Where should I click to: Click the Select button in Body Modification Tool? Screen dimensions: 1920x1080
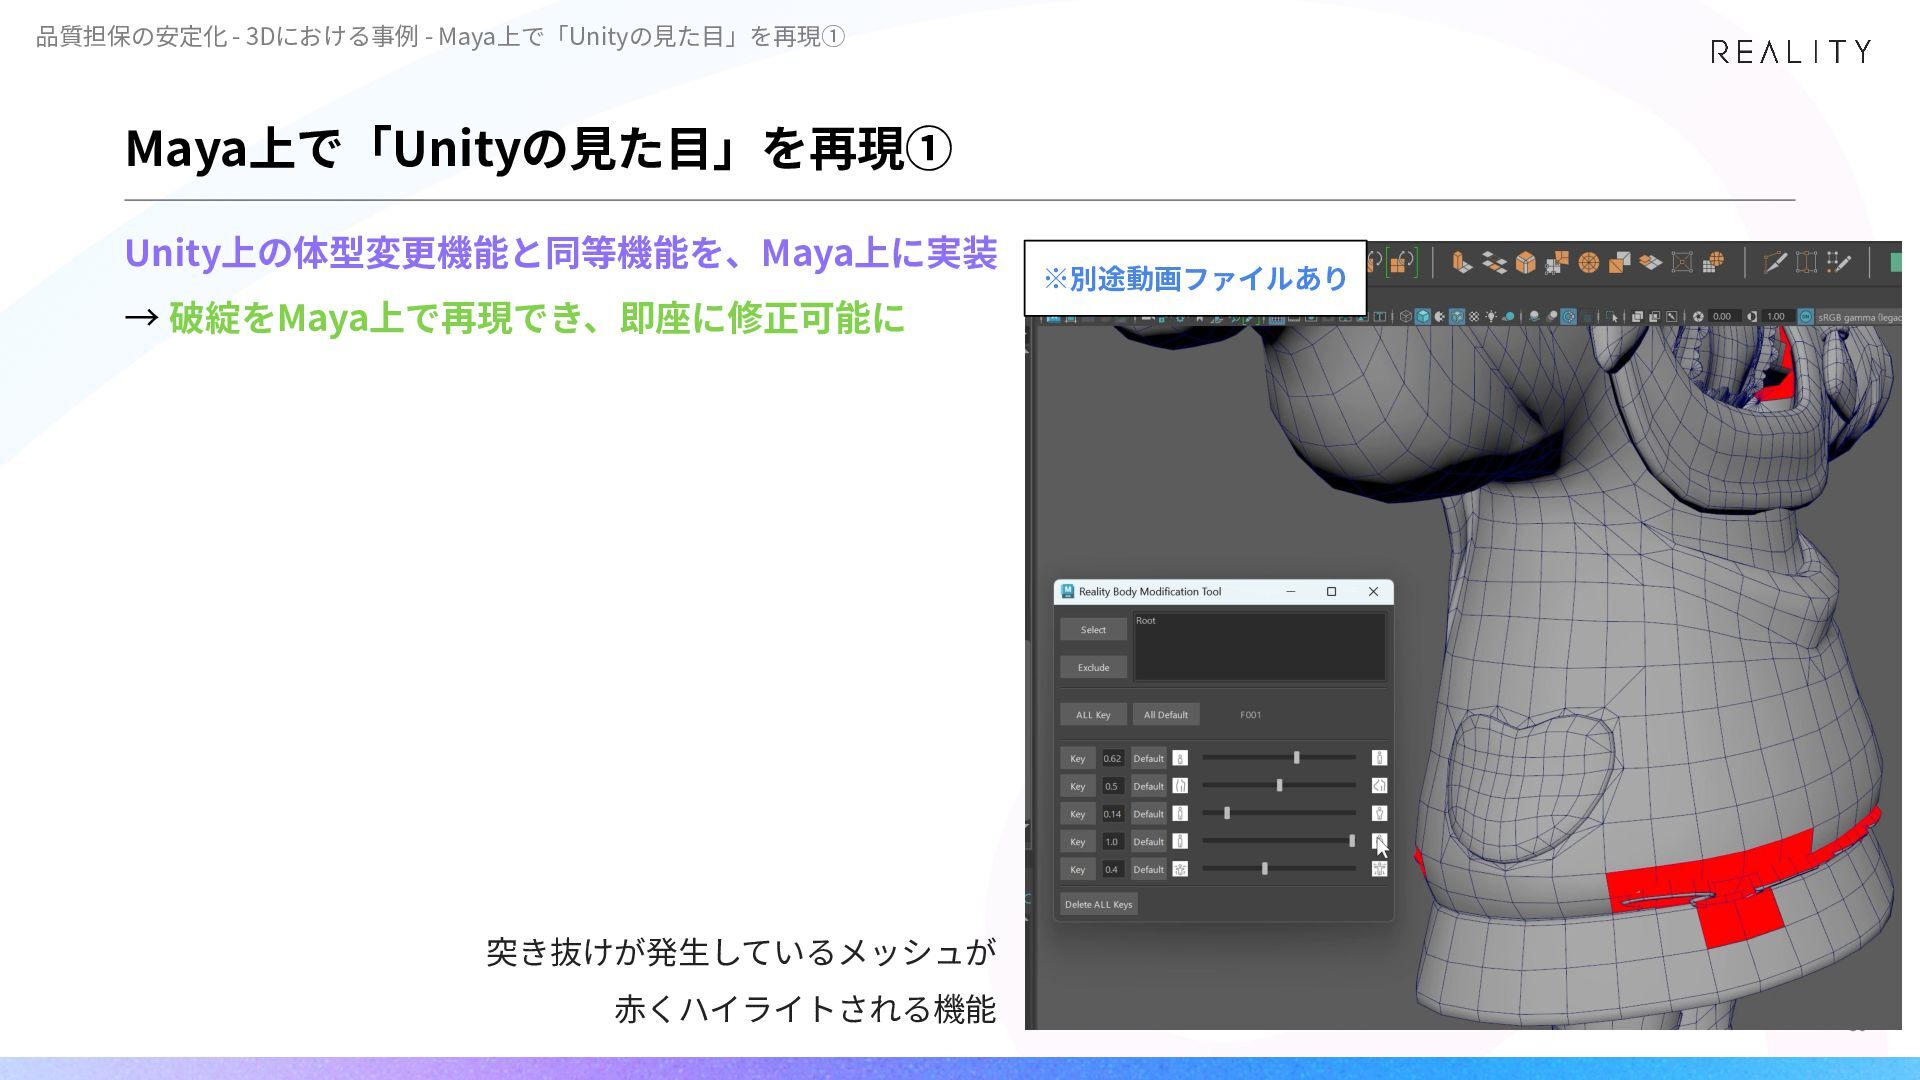click(1093, 630)
